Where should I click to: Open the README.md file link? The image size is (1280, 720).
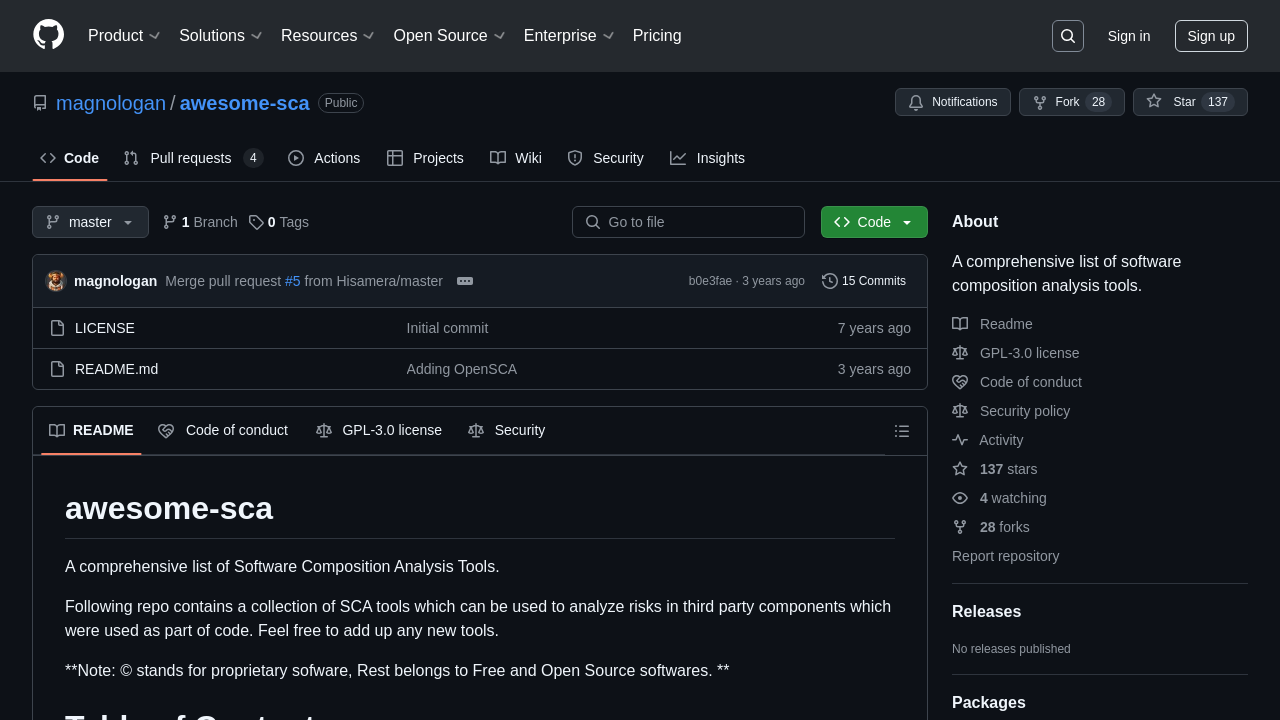tap(116, 369)
